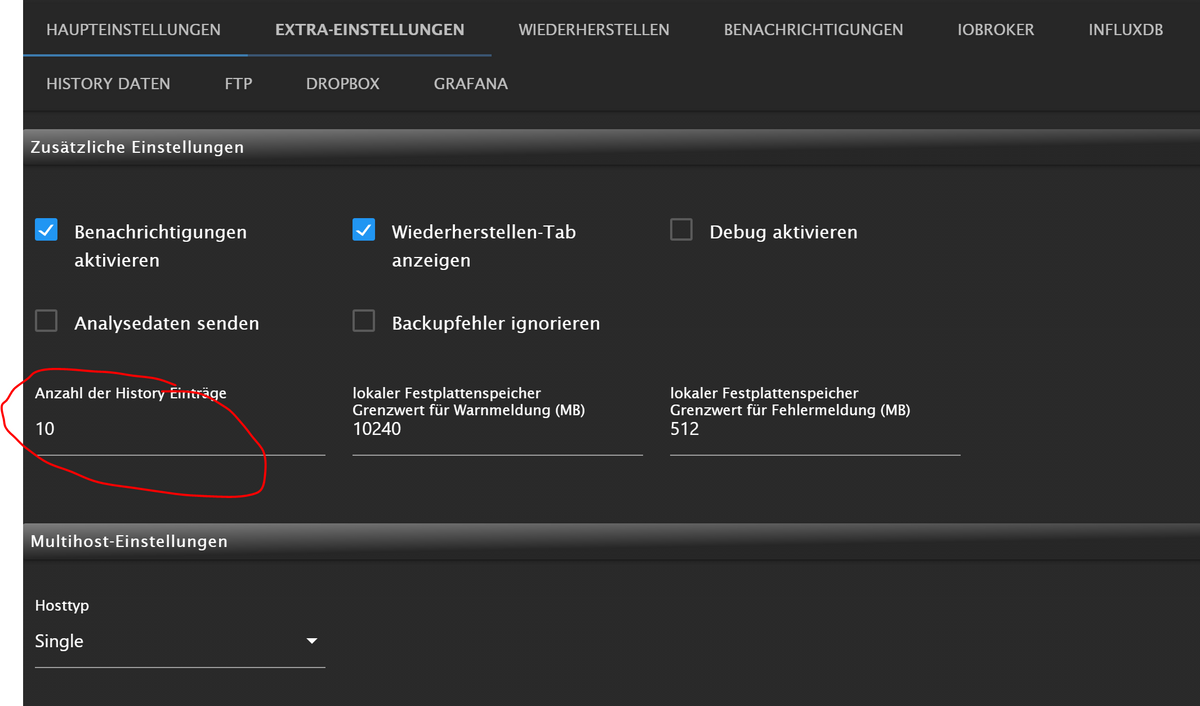This screenshot has height=706, width=1200.
Task: Tick the Analysedaten senden checkbox
Action: [x=46, y=321]
